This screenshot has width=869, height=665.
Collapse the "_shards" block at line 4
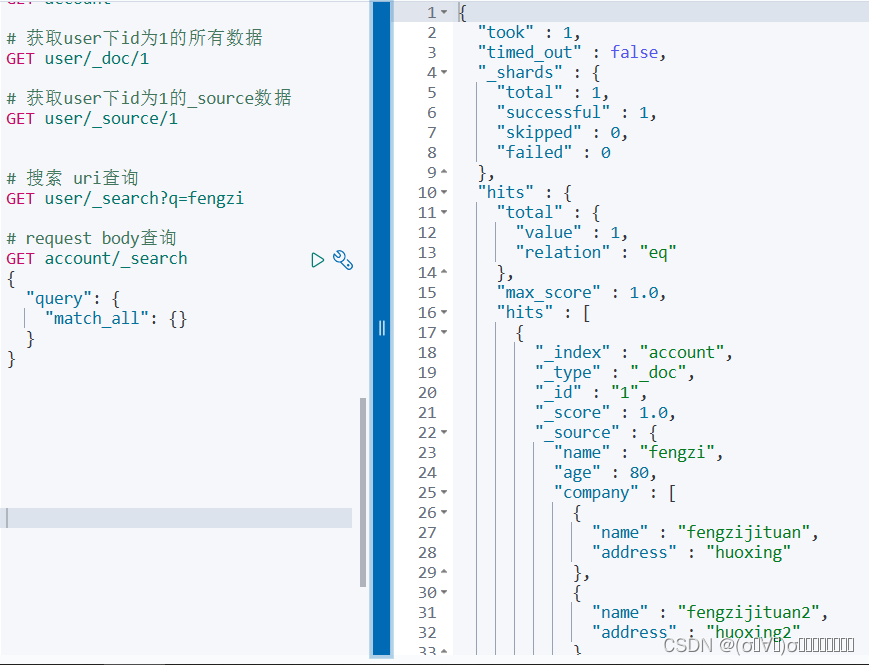pyautogui.click(x=444, y=72)
